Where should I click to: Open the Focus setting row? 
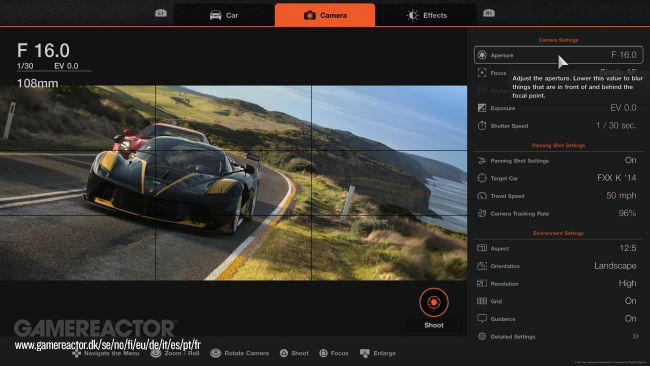coord(558,73)
